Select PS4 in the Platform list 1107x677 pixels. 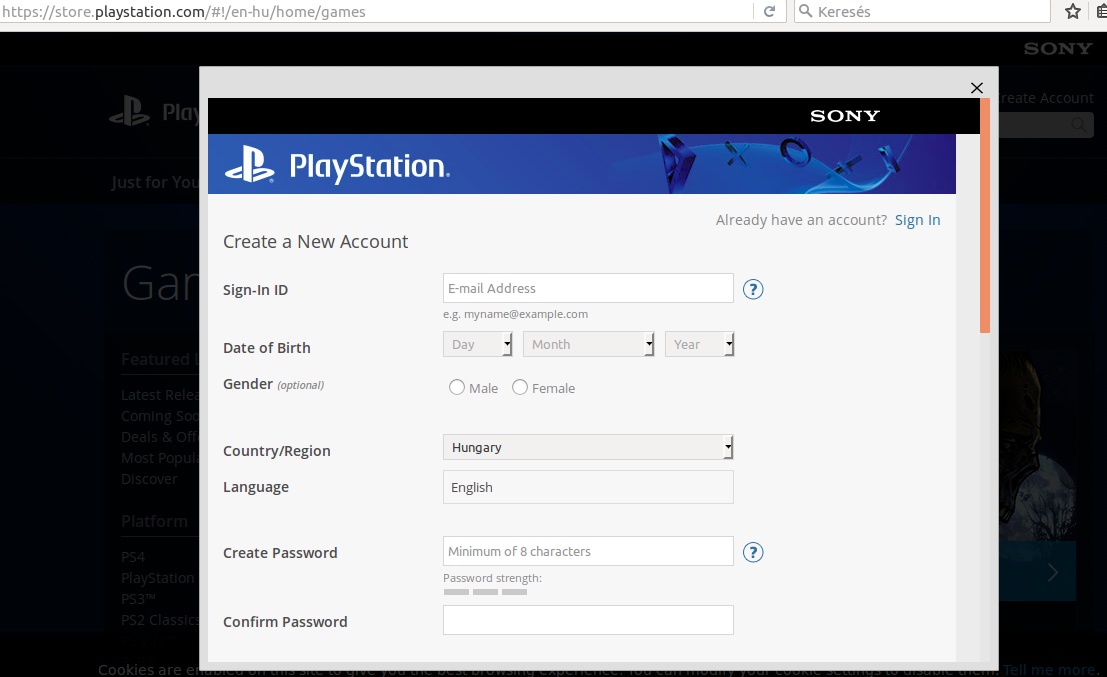pos(133,557)
